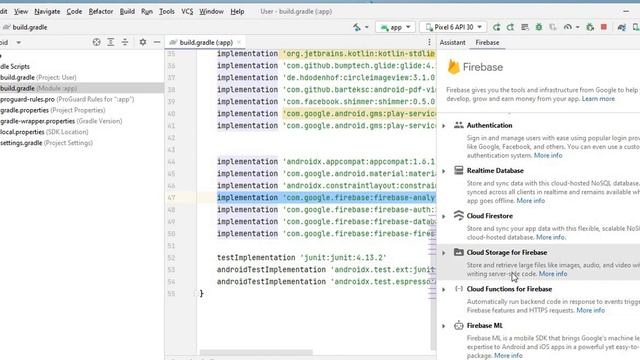Screen dimensions: 640x360
Task: Click the green Debug app bug icon
Action: pos(539,27)
